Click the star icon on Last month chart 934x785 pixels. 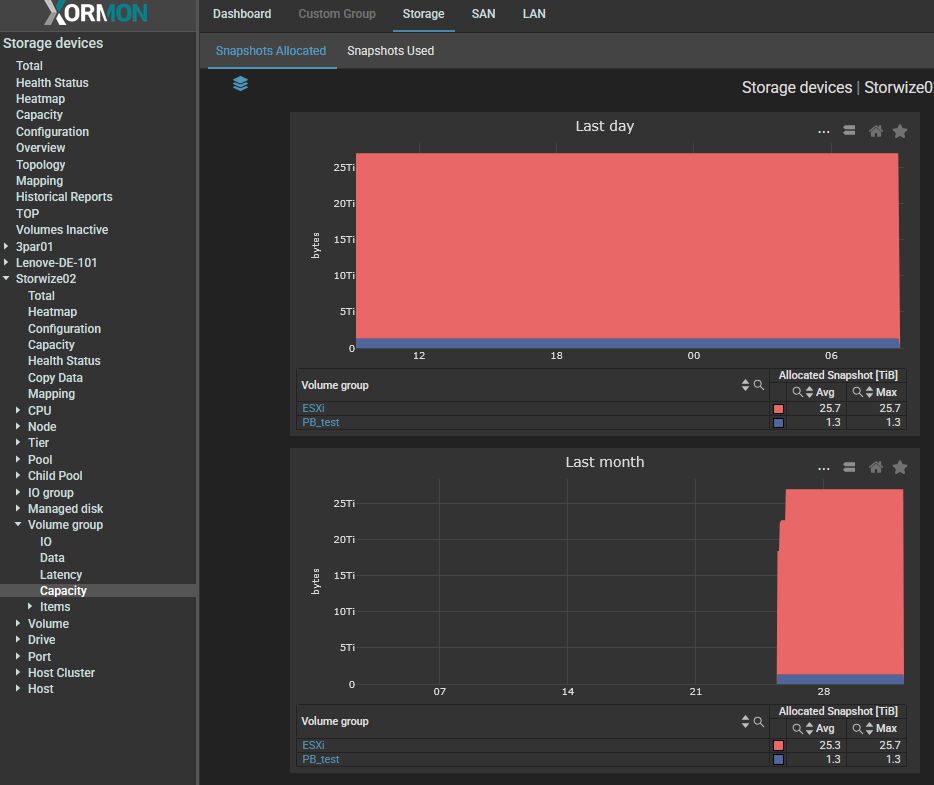tap(899, 467)
